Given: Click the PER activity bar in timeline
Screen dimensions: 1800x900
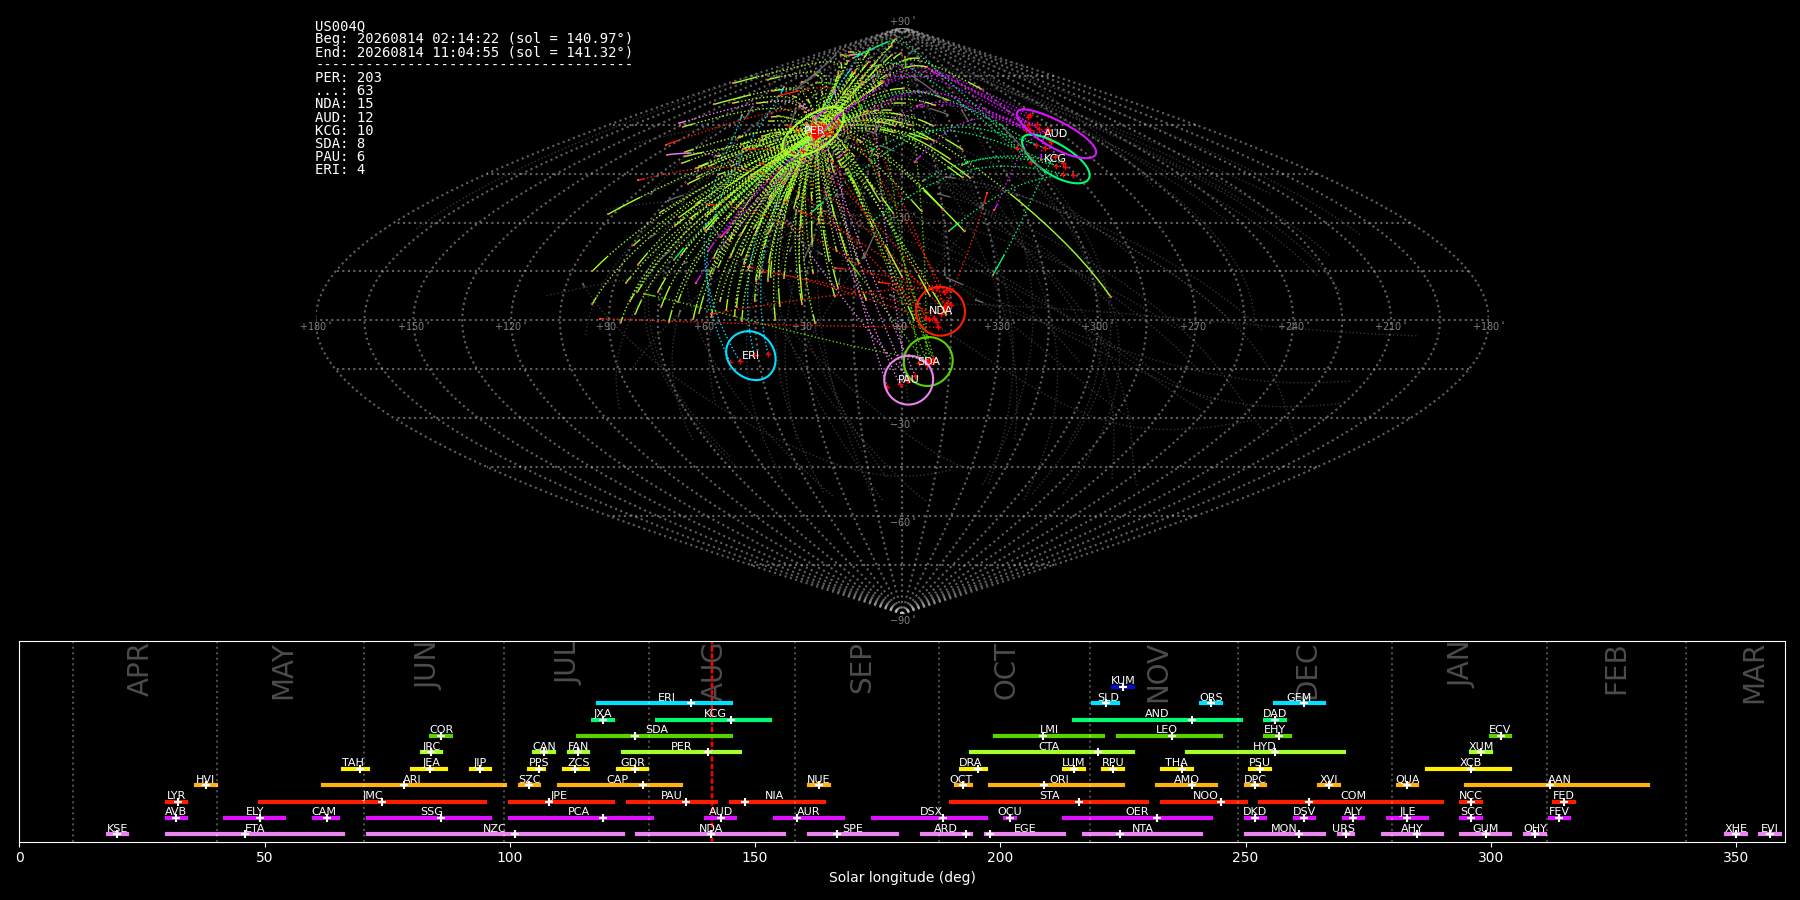Looking at the screenshot, I should pyautogui.click(x=681, y=752).
